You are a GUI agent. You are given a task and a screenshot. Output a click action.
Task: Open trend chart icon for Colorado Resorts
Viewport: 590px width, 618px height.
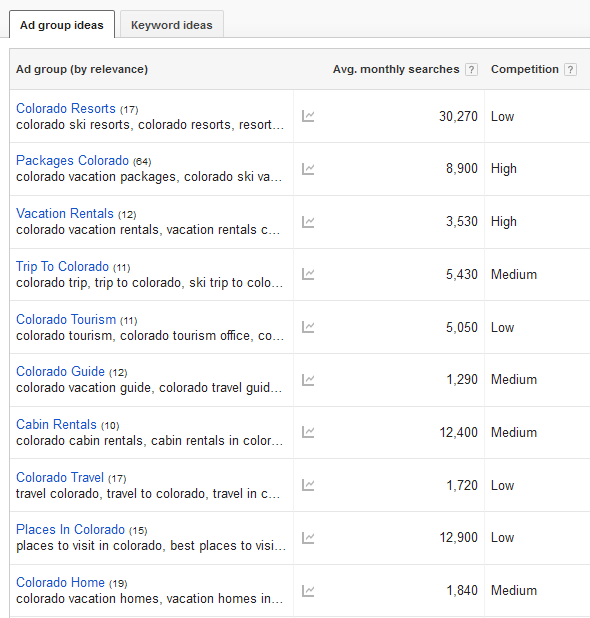308,116
